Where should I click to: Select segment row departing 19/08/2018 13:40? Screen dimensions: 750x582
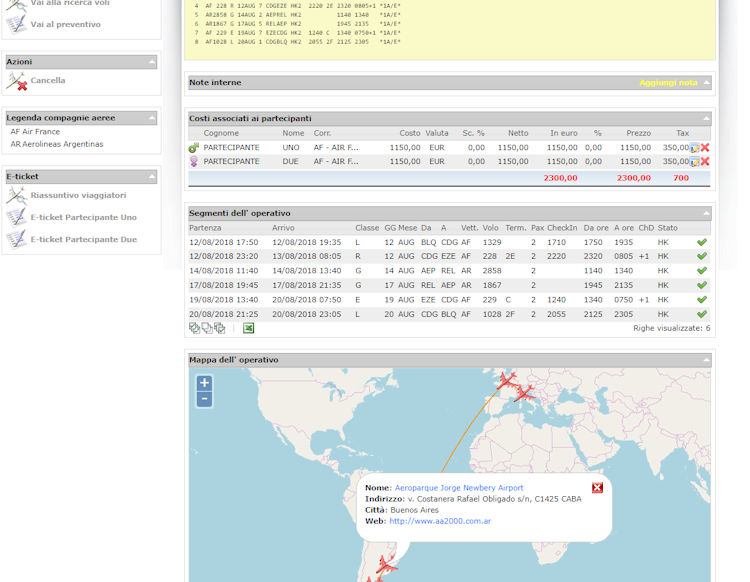449,300
